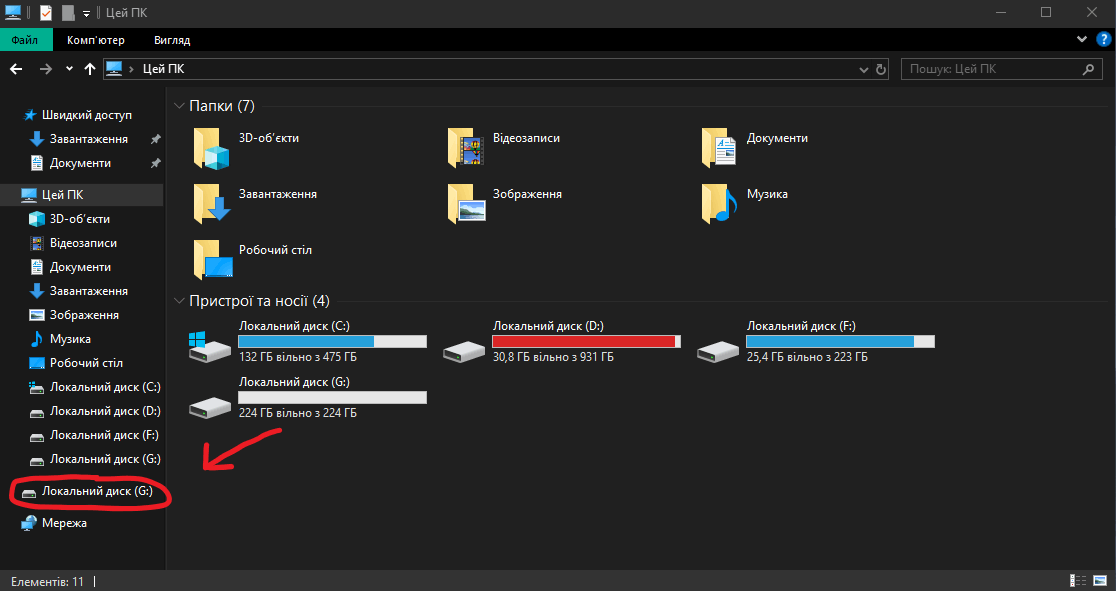Select top-level Локальний диск (G:) listed before Мережа
This screenshot has width=1116, height=591.
click(x=97, y=491)
